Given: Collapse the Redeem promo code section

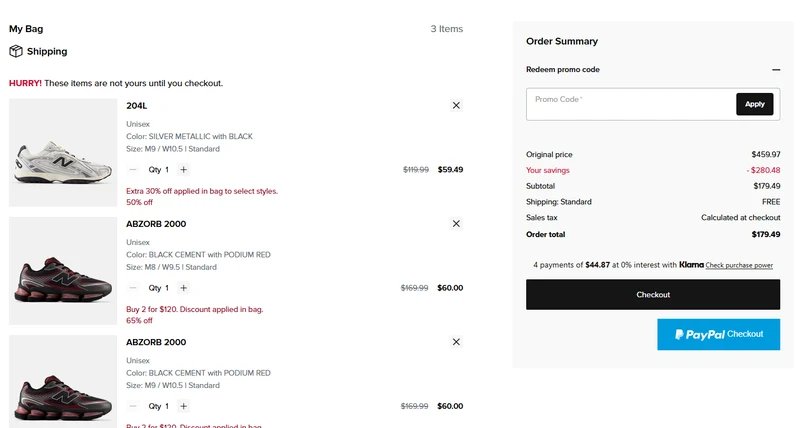Looking at the screenshot, I should [776, 69].
